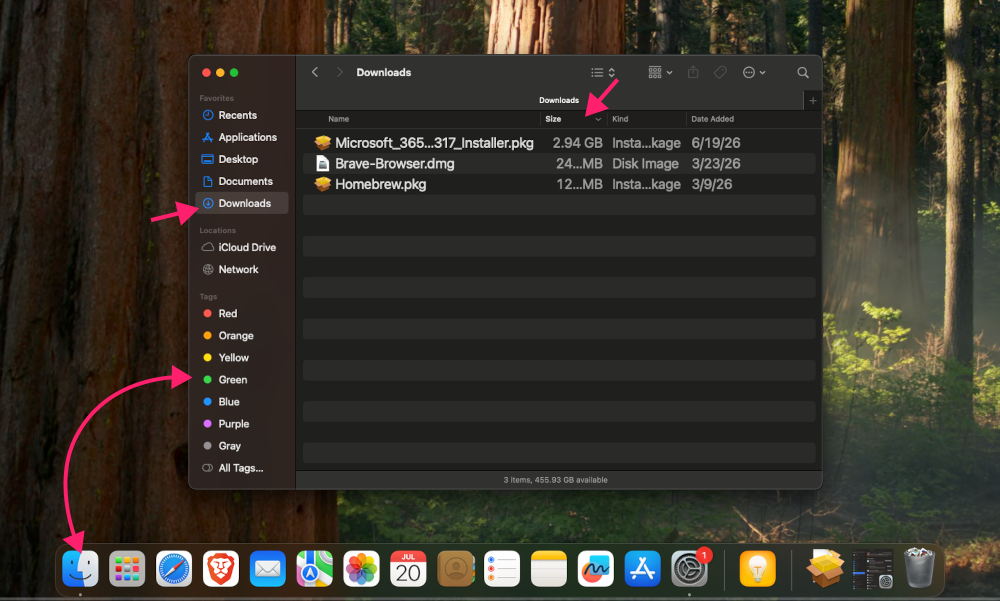Click the 3/9/26 date cell
This screenshot has height=601, width=1000.
tap(712, 184)
